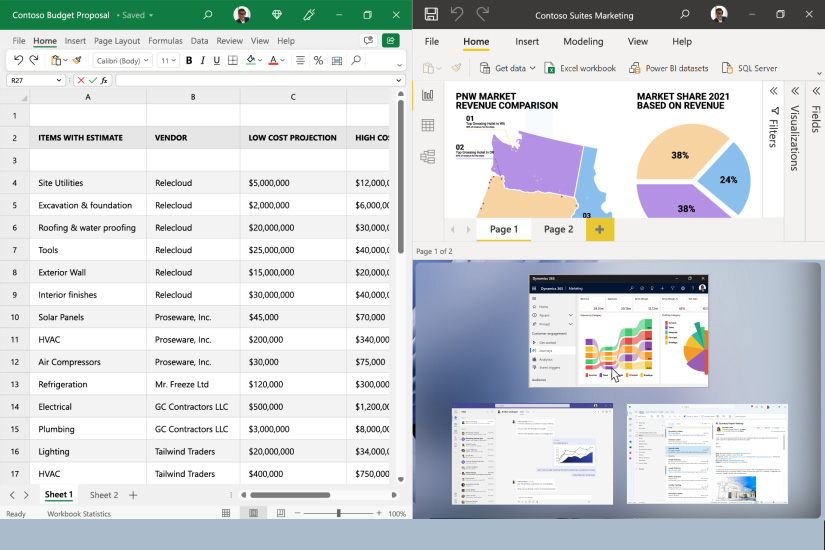The image size is (825, 550).
Task: Adjust the Excel zoom slider
Action: pyautogui.click(x=338, y=513)
